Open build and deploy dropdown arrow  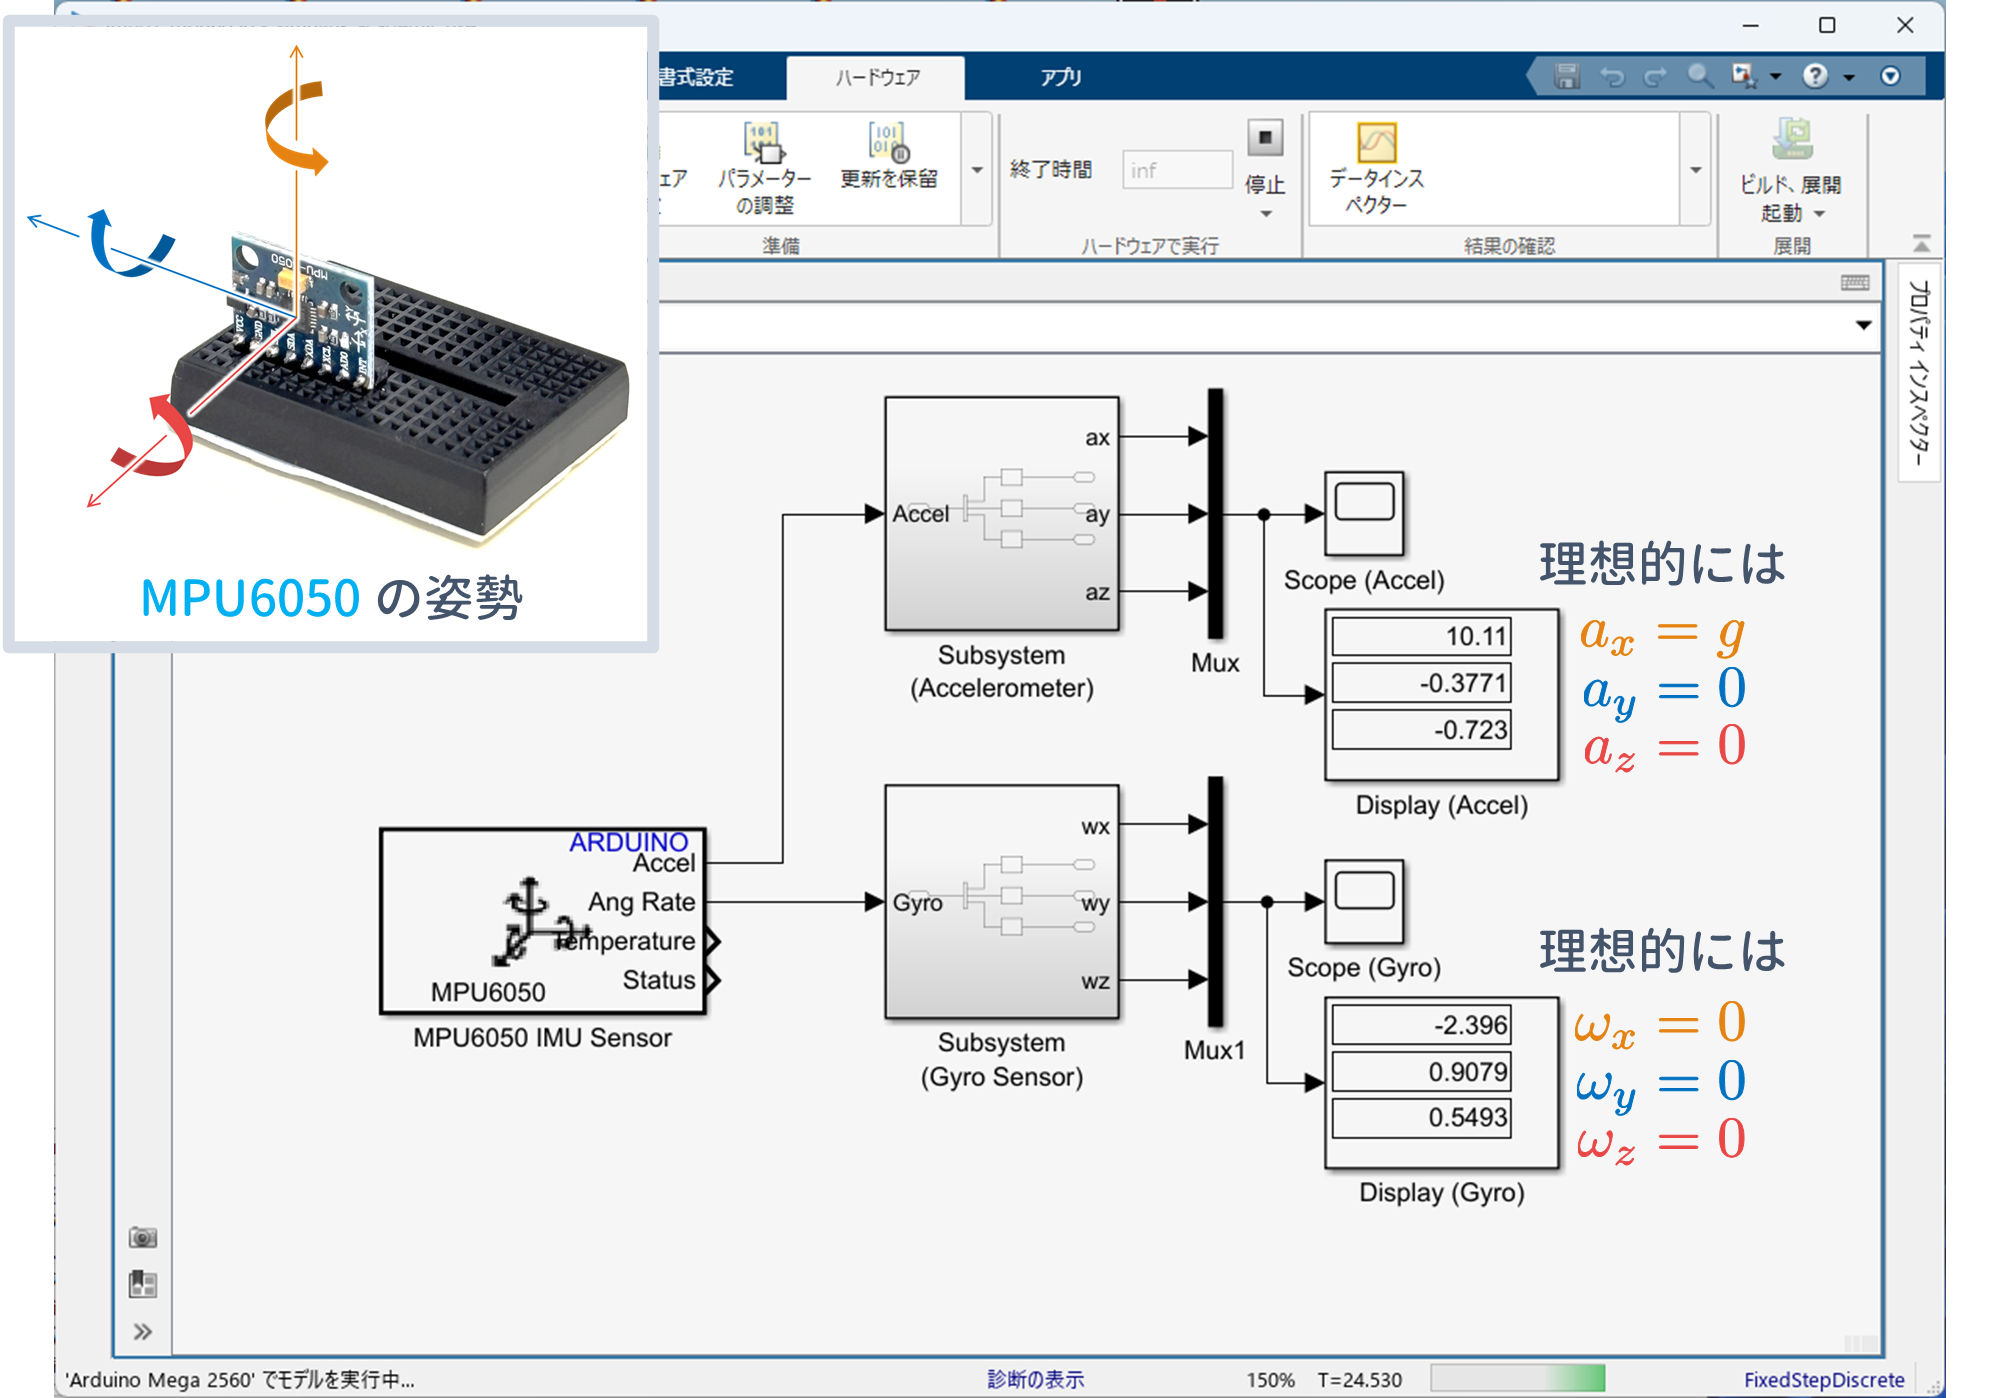[x=1820, y=214]
